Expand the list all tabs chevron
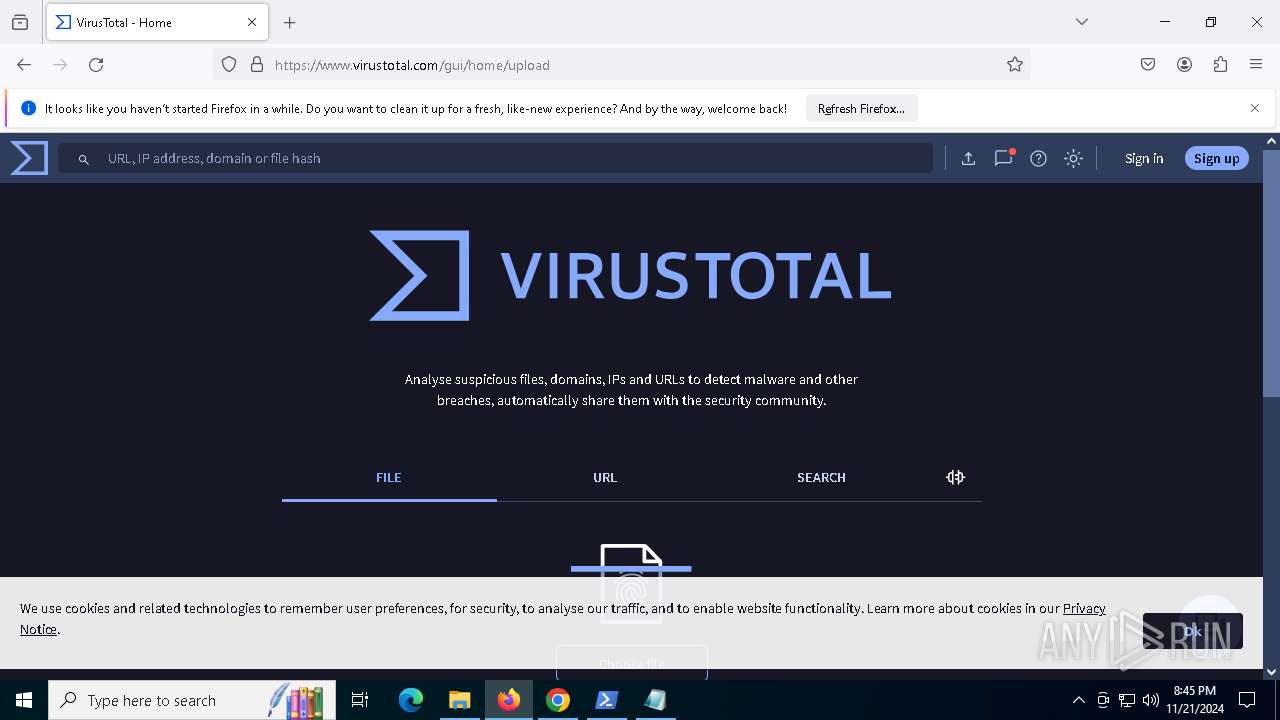1280x720 pixels. (x=1082, y=22)
